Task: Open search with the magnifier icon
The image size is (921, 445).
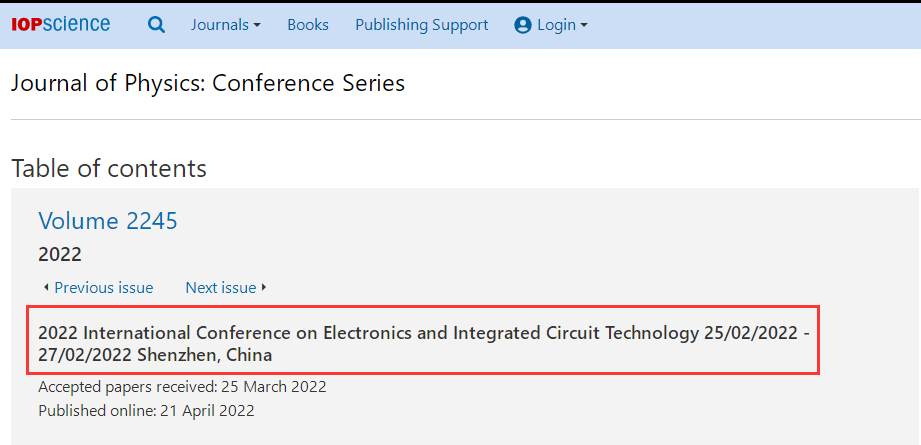Action: [x=156, y=25]
